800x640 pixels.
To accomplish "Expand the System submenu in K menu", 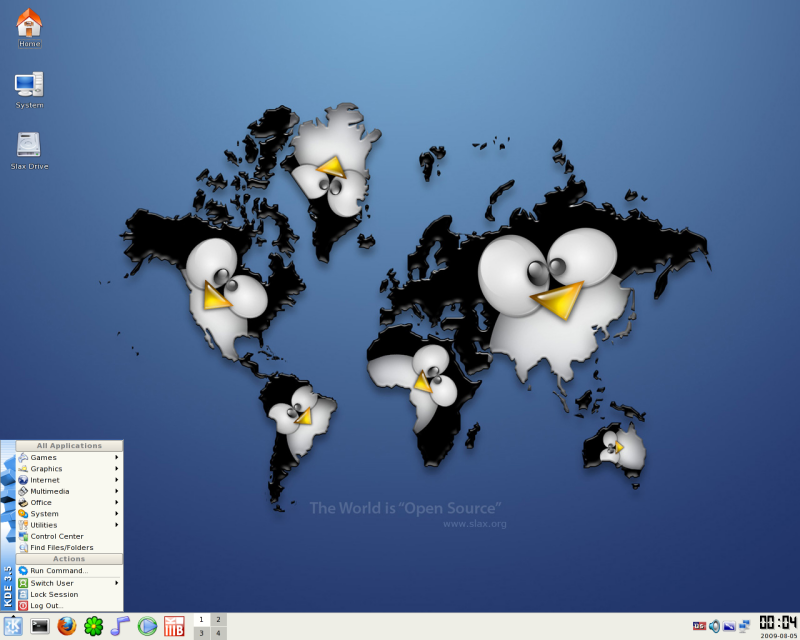I will click(69, 513).
